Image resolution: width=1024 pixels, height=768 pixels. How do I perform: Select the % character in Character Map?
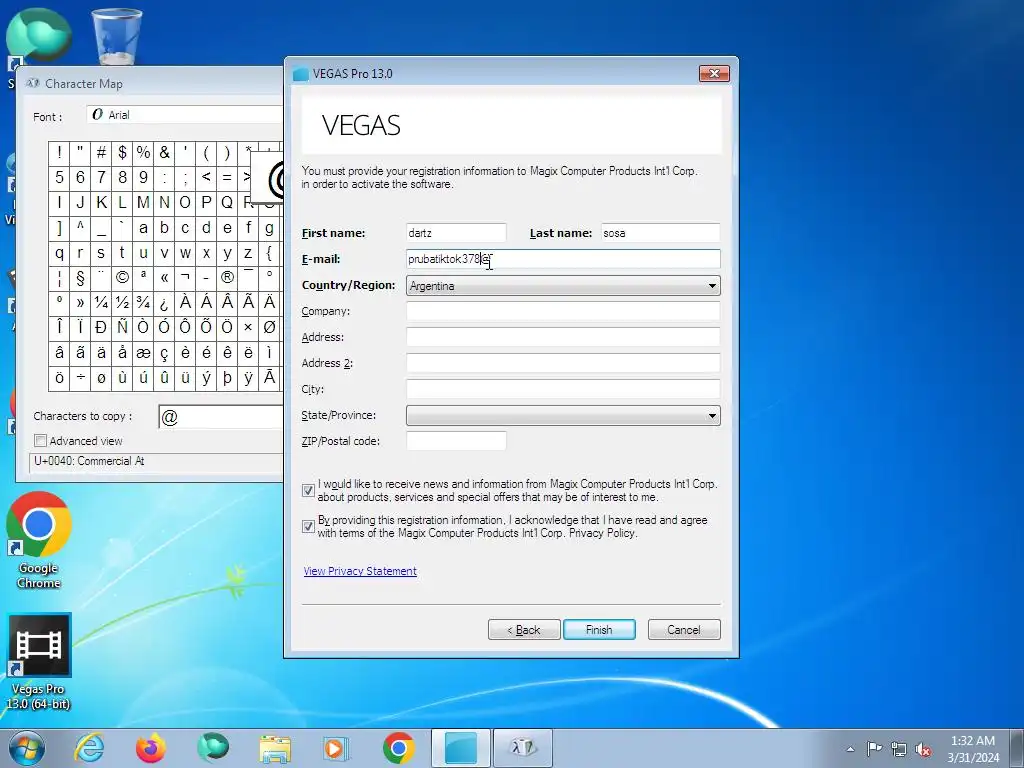point(143,153)
